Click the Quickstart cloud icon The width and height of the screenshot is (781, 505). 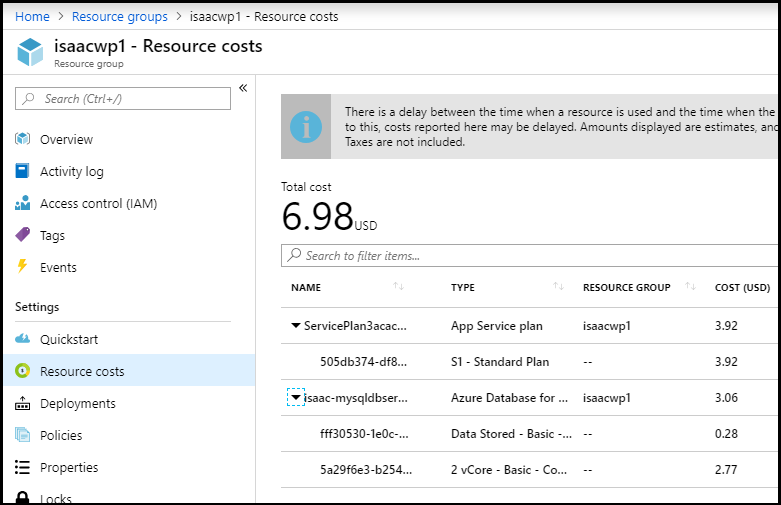tap(23, 339)
